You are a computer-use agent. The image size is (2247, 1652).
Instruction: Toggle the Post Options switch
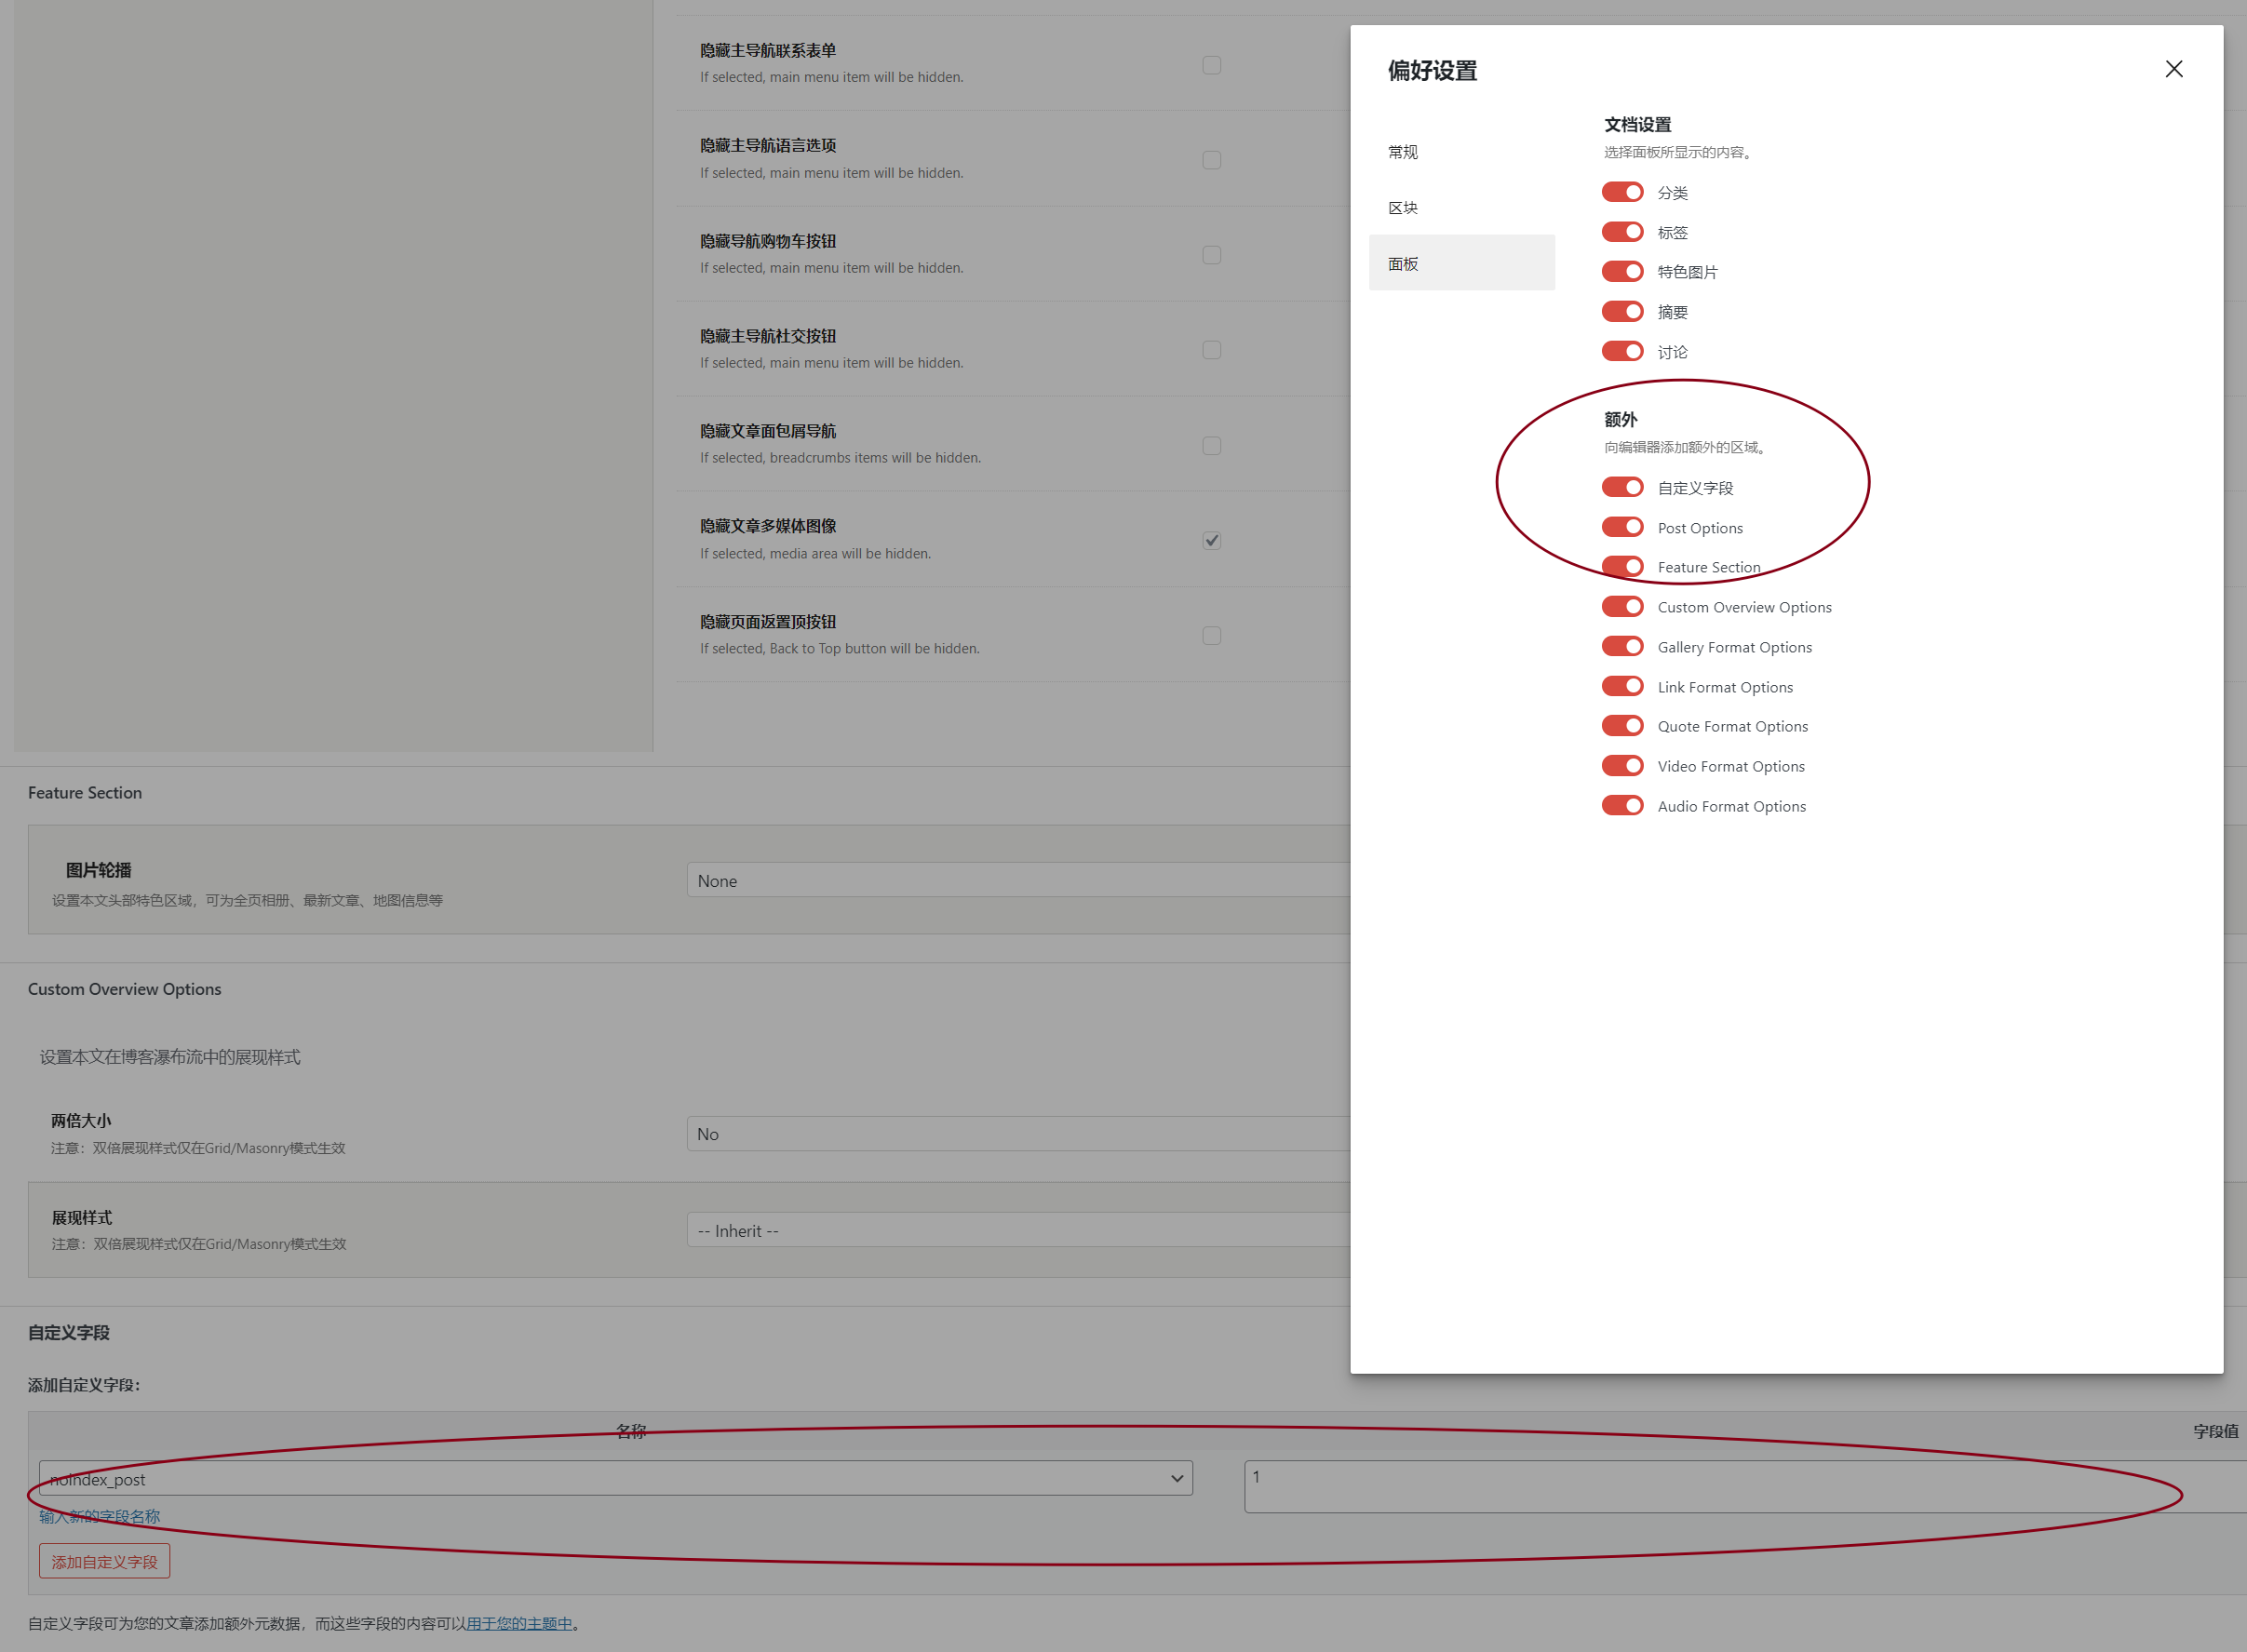tap(1621, 527)
